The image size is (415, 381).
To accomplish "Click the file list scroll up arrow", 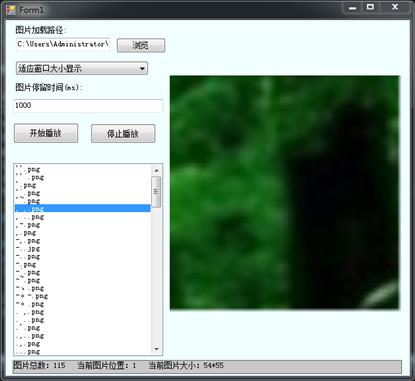I will [156, 171].
